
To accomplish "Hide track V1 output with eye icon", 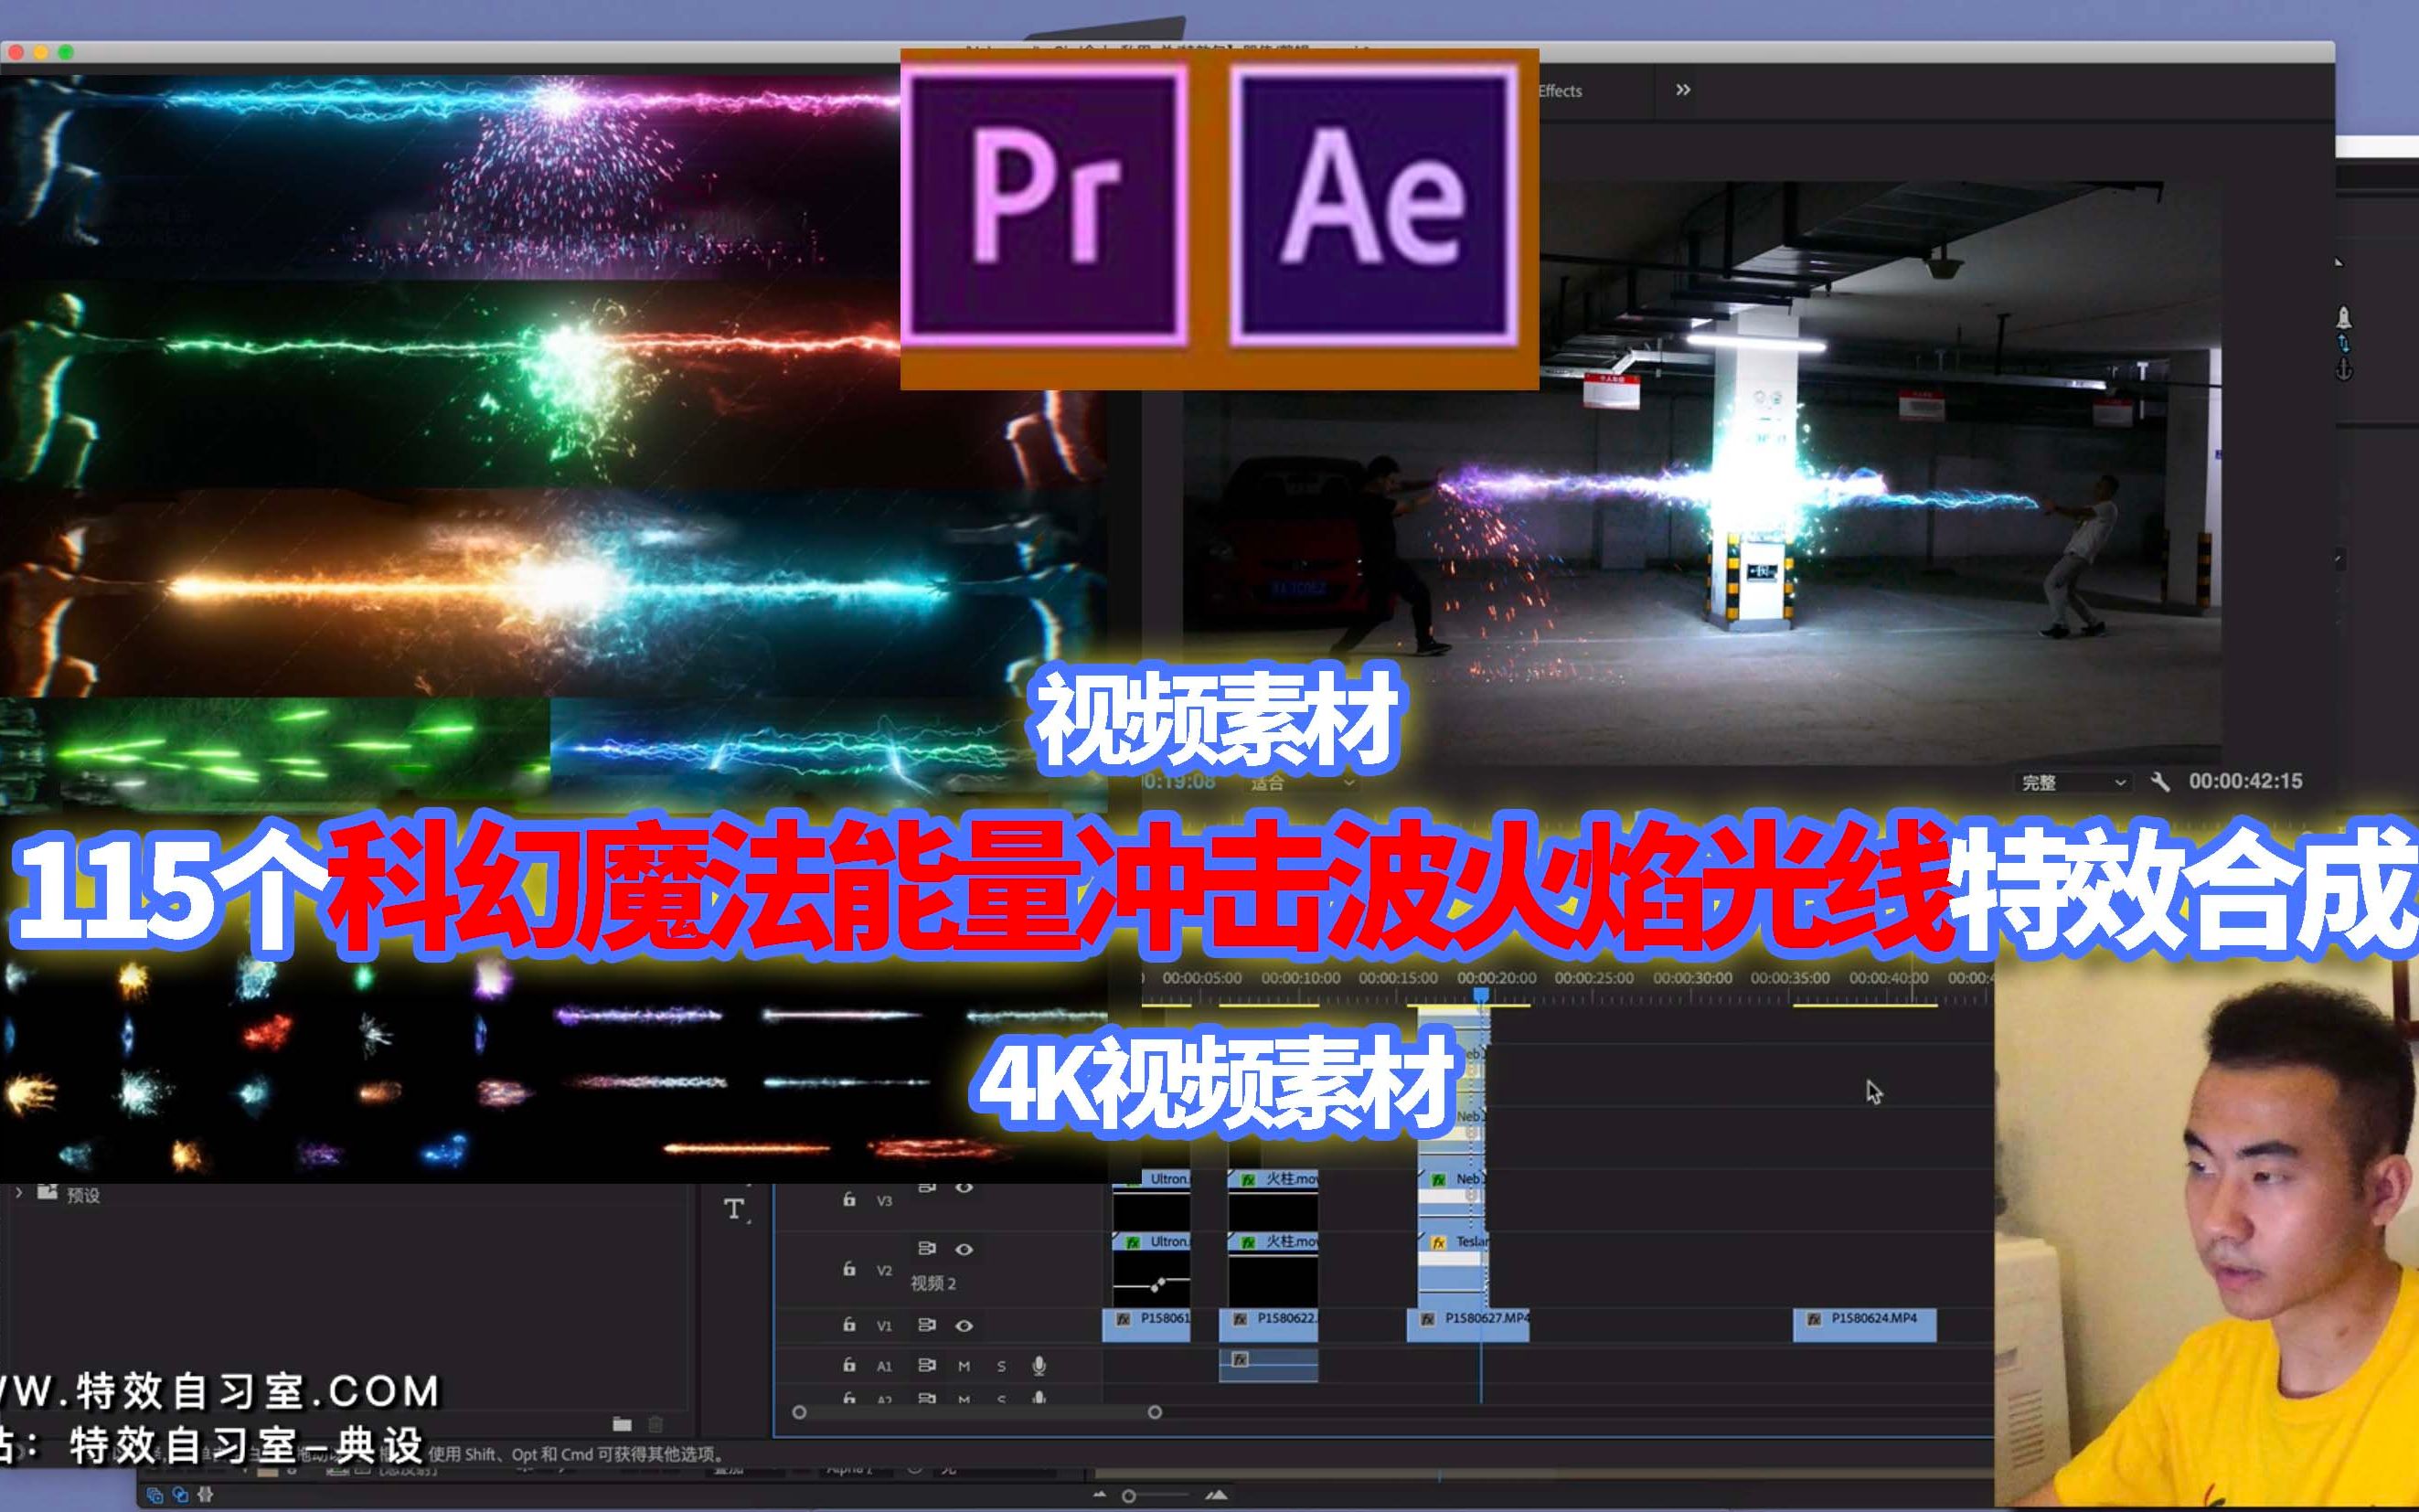I will click(x=964, y=1326).
